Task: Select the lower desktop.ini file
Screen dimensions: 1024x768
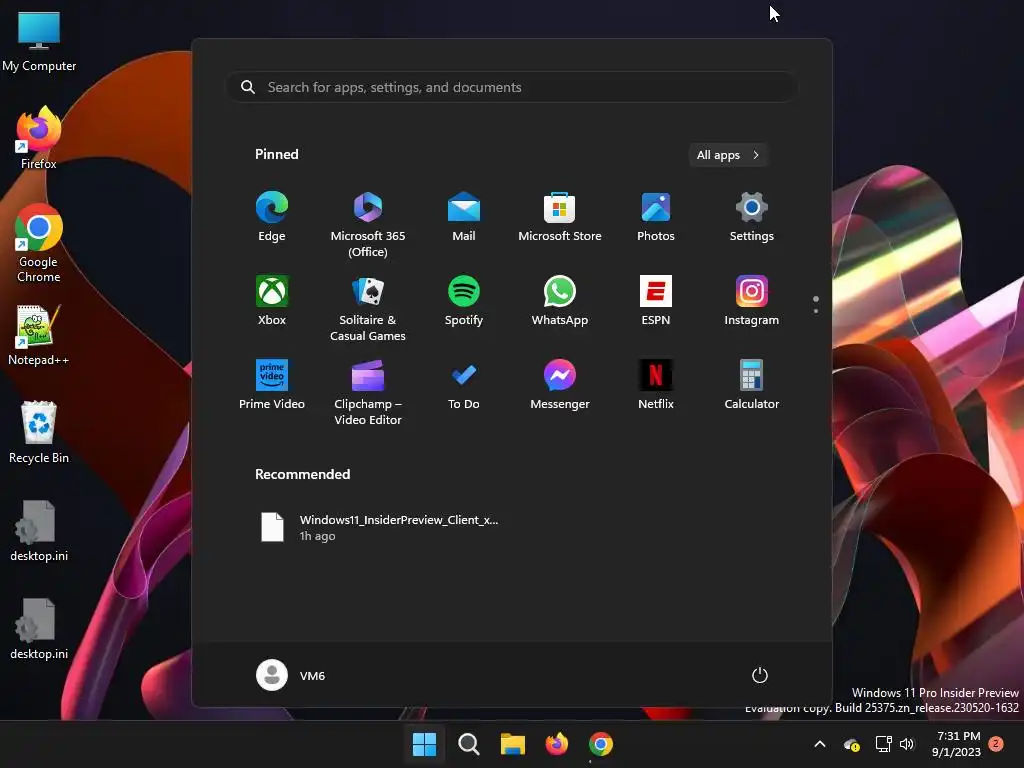Action: tap(39, 629)
